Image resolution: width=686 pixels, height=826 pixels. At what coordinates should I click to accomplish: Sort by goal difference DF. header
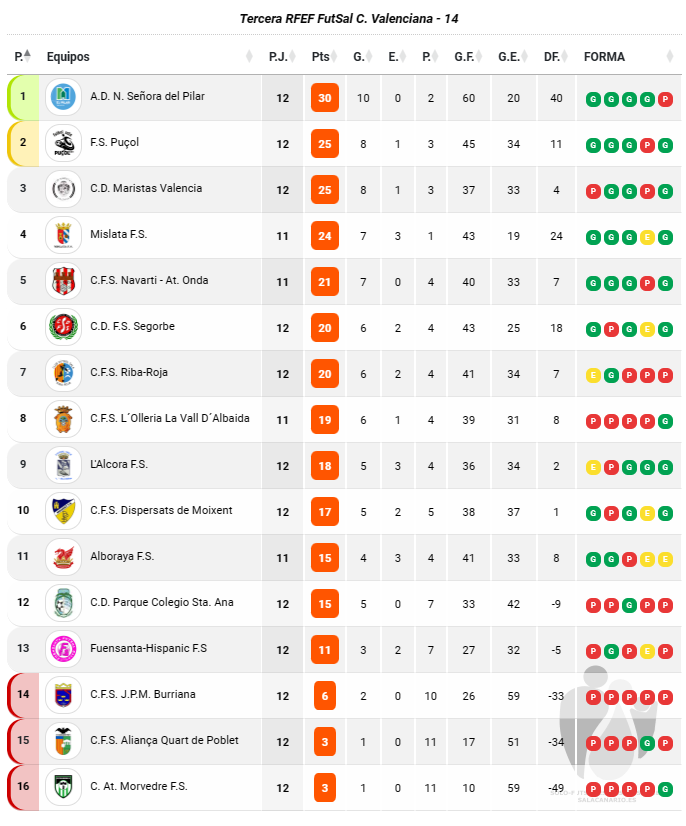(552, 56)
